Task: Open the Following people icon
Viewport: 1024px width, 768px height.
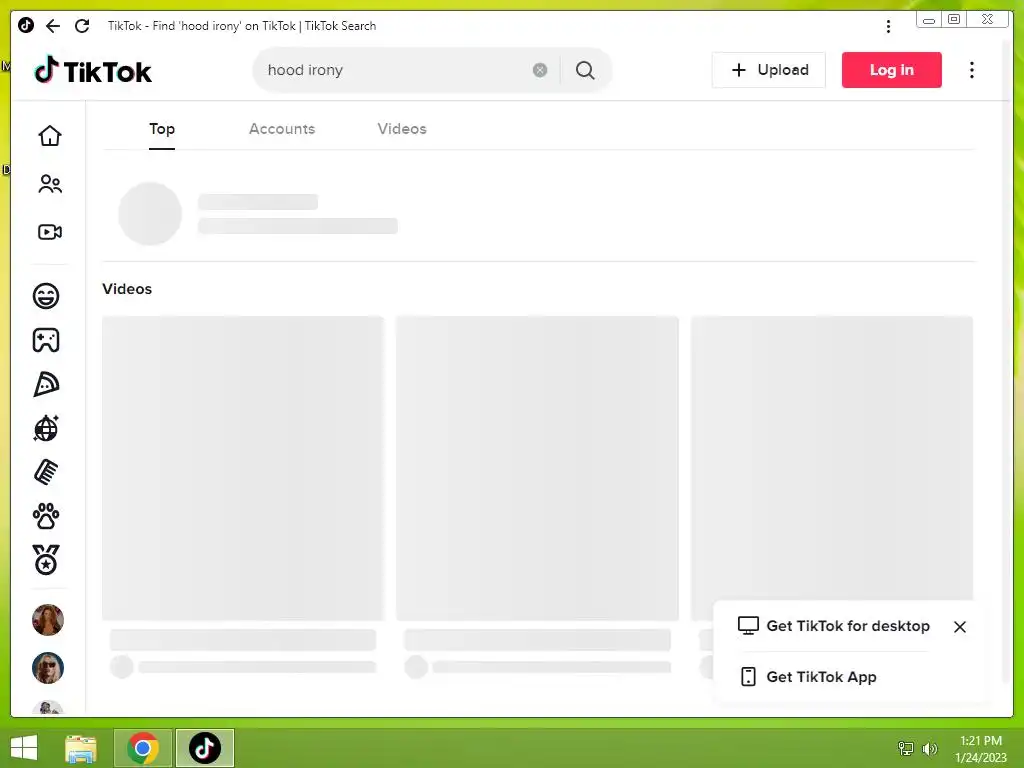Action: click(50, 184)
